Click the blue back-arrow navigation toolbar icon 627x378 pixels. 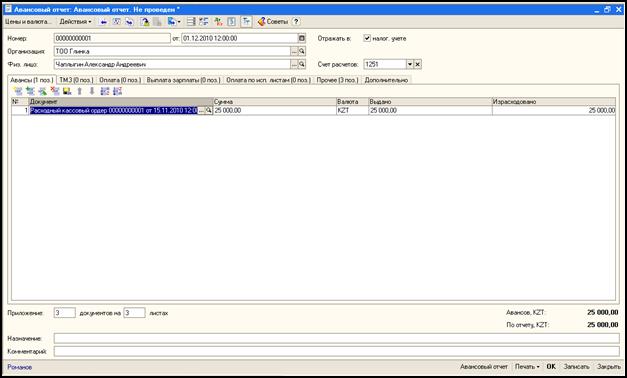(x=104, y=22)
